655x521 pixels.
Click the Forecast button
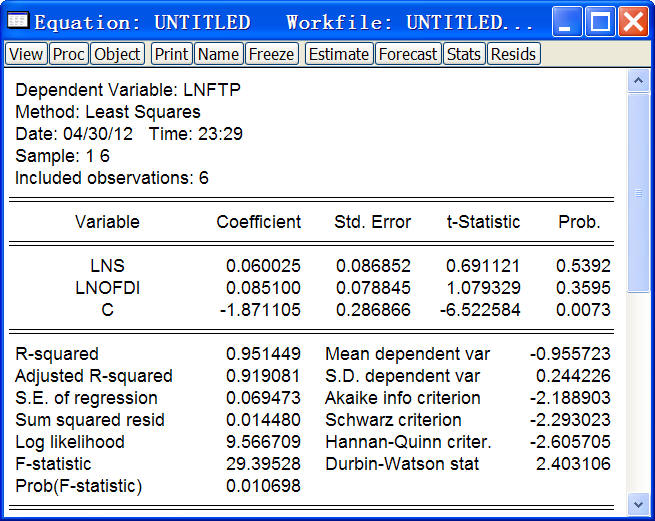(x=408, y=54)
